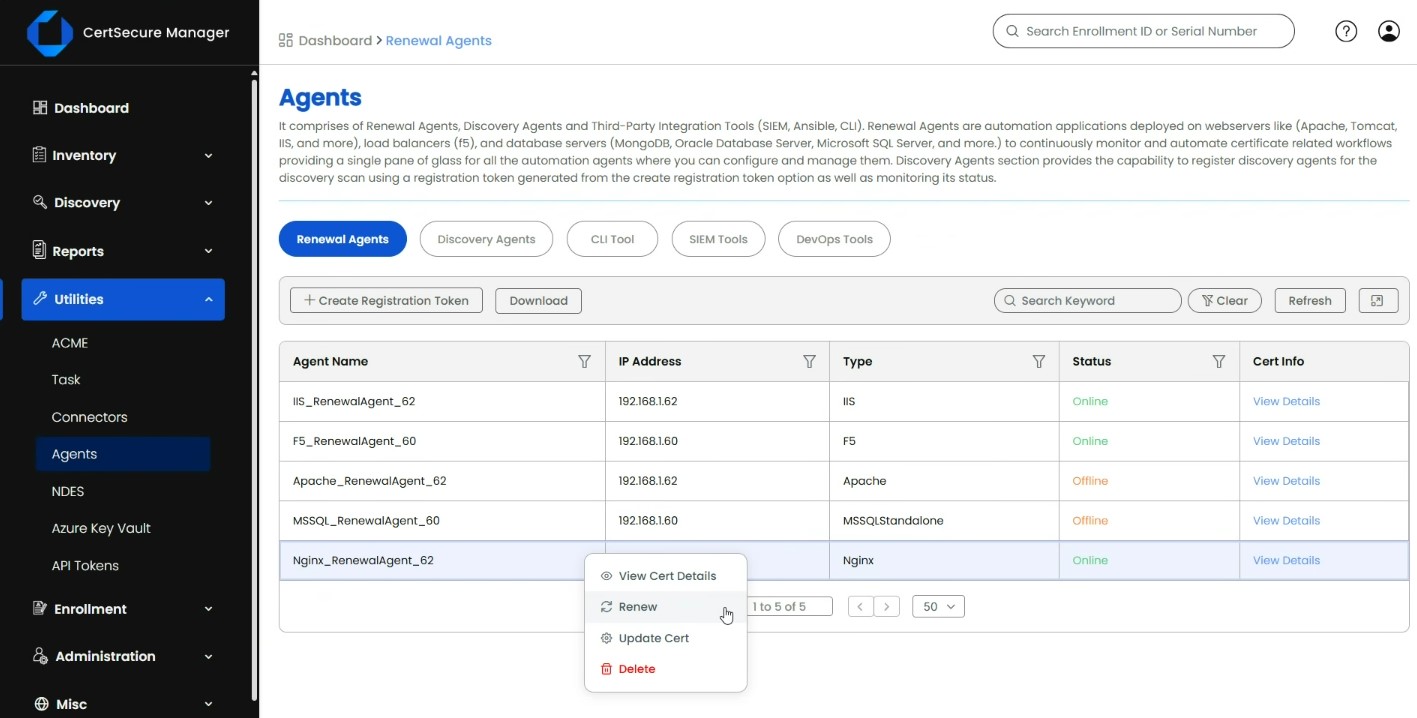Switch to the CLI Tool tab
This screenshot has height=718, width=1417.
[612, 239]
